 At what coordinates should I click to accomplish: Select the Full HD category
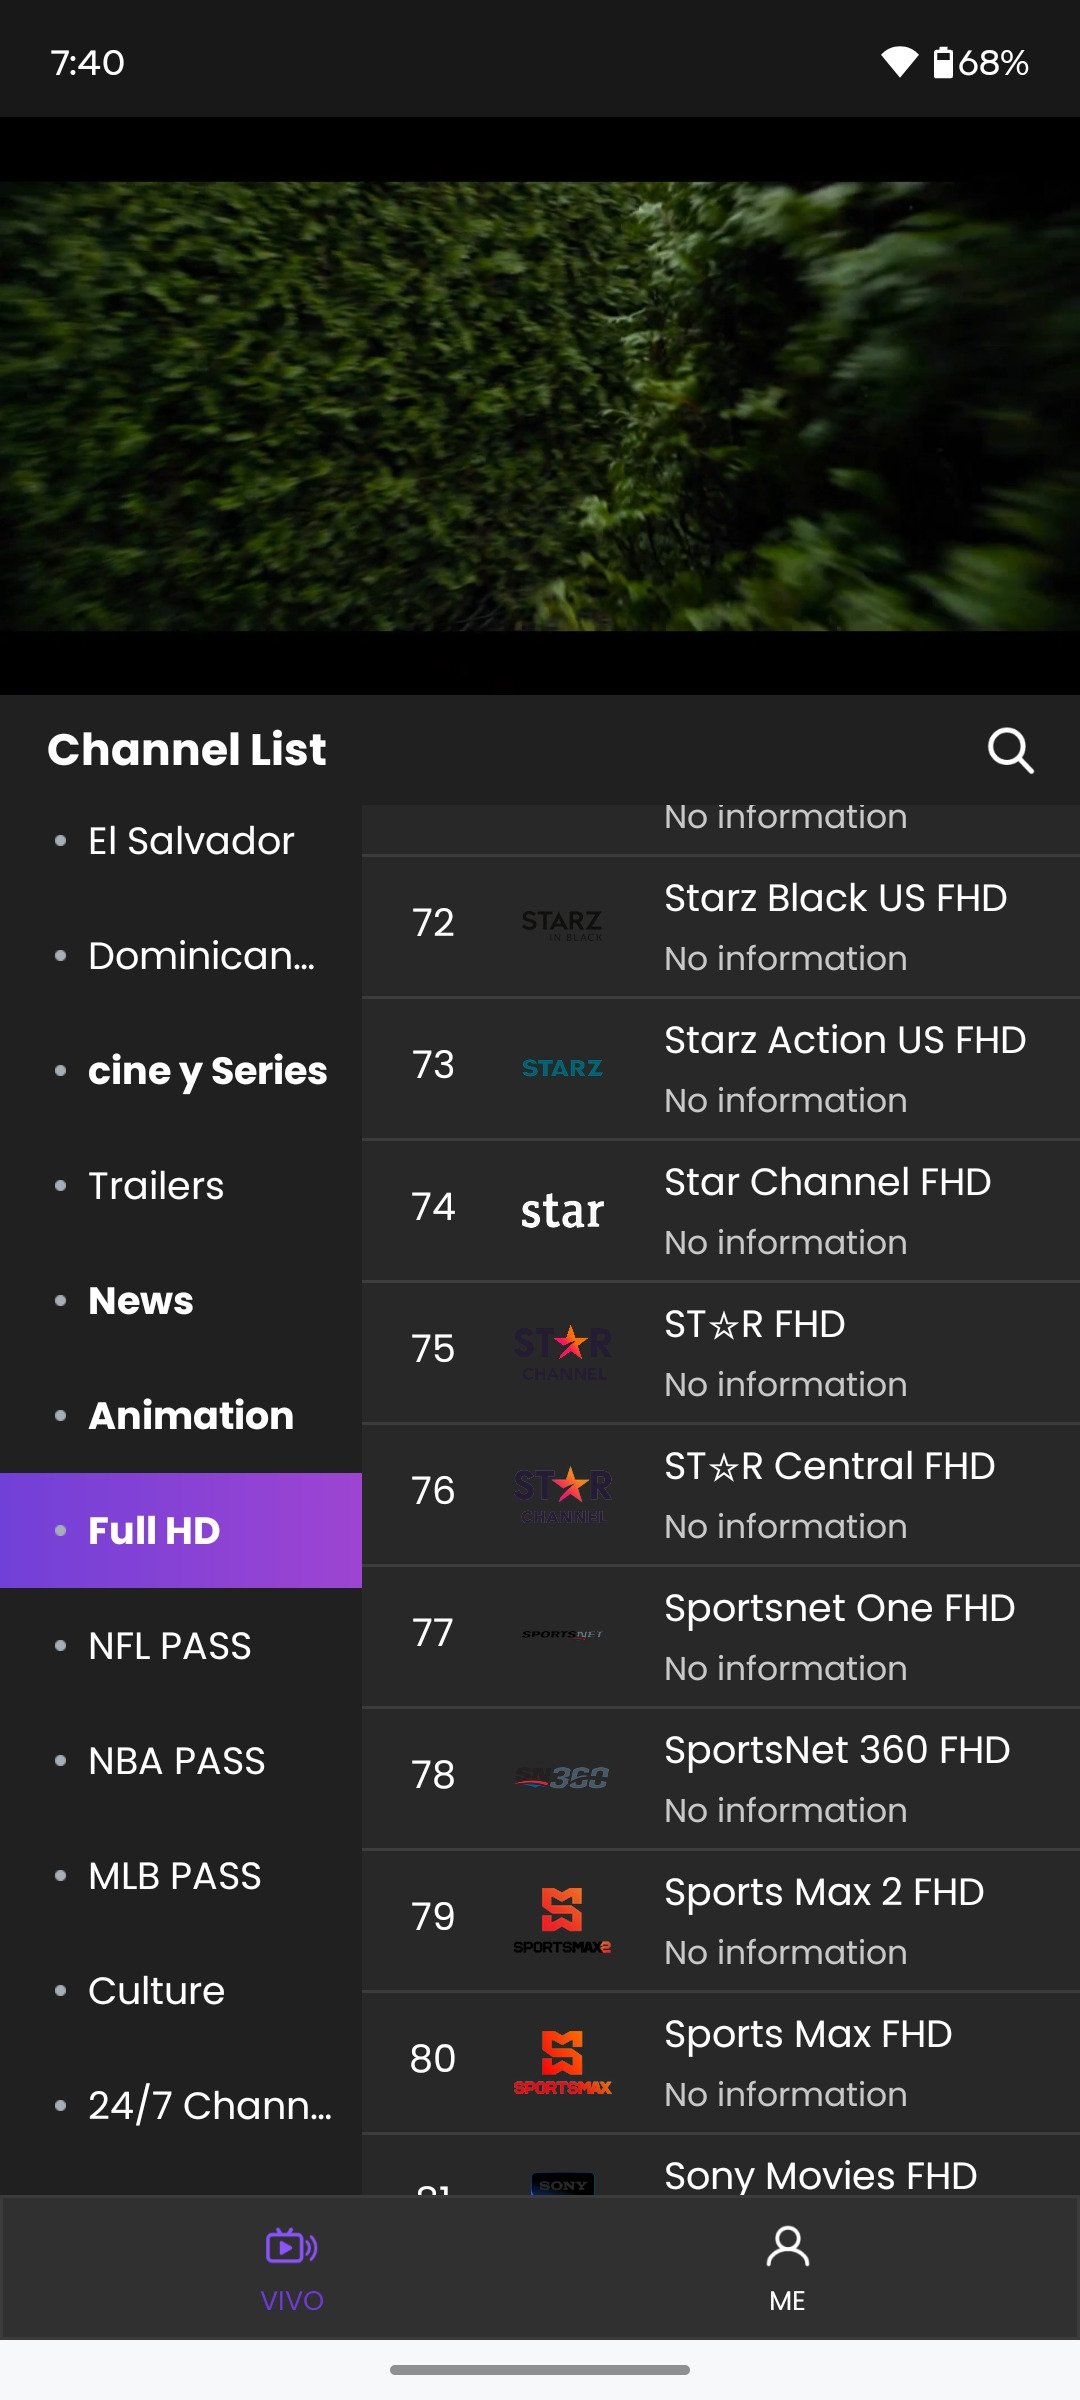[181, 1530]
